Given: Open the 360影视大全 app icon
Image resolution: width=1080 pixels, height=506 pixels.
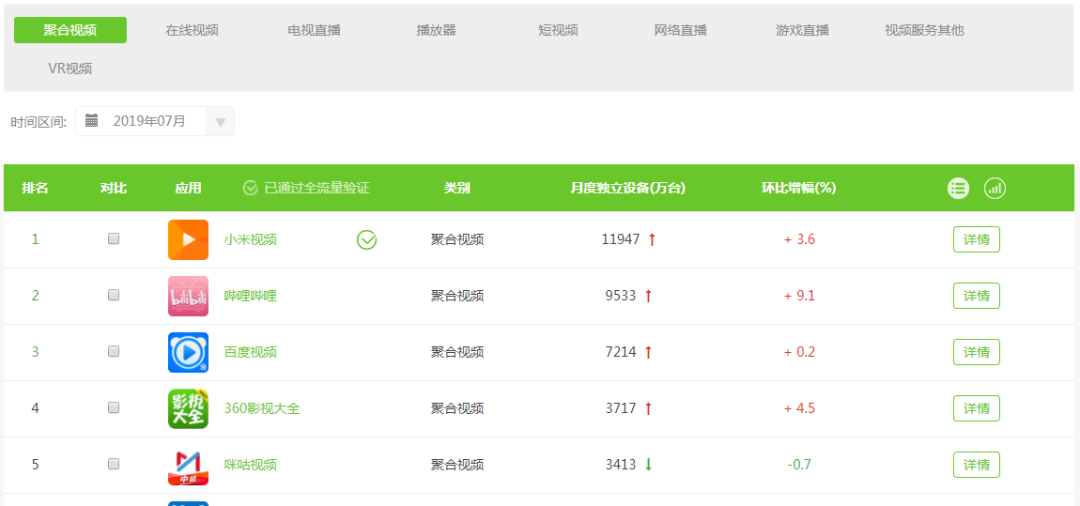Looking at the screenshot, I should coord(188,409).
